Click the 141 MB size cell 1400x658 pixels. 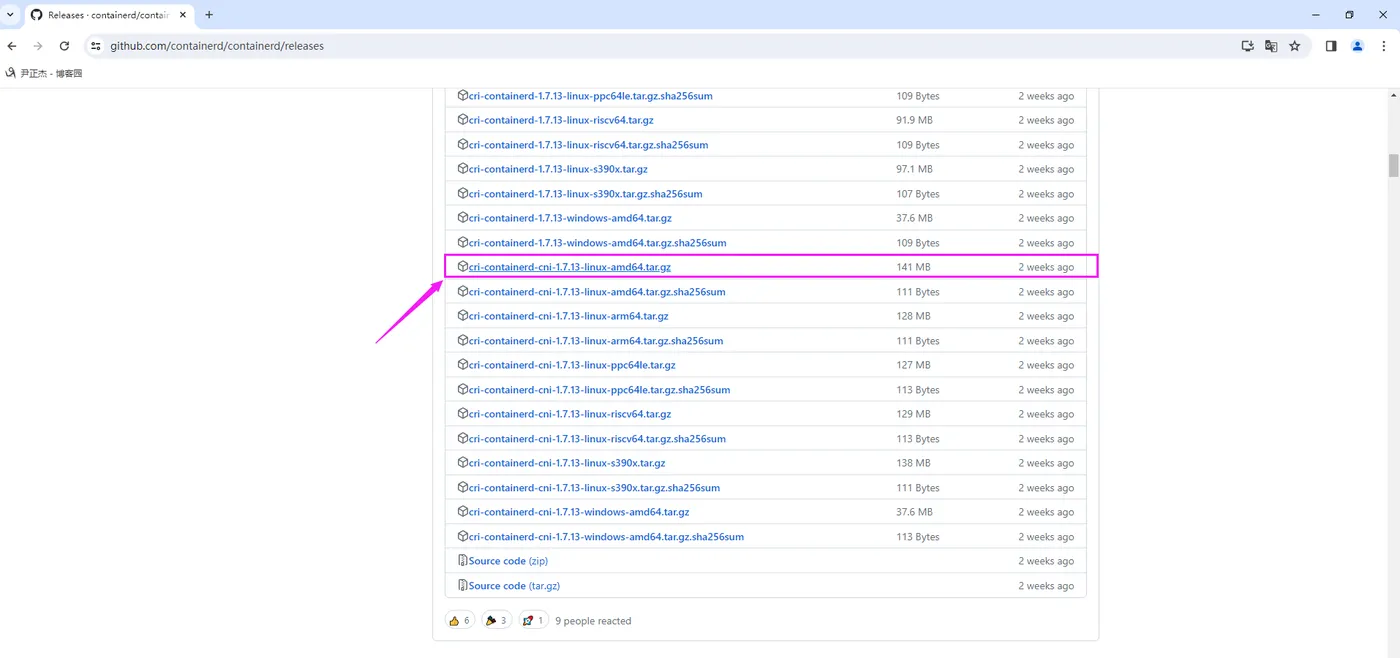pyautogui.click(x=913, y=267)
